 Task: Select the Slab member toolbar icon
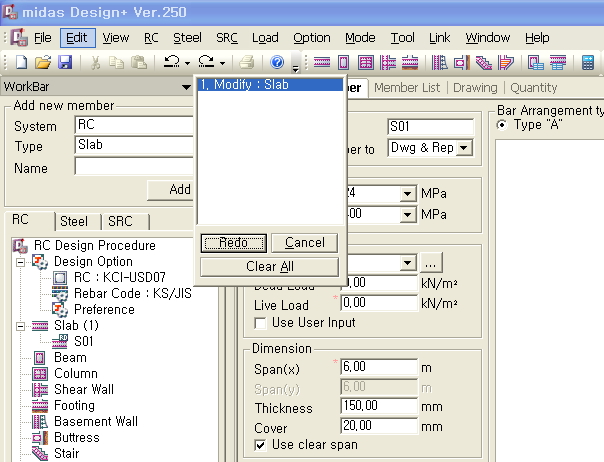[x=322, y=62]
